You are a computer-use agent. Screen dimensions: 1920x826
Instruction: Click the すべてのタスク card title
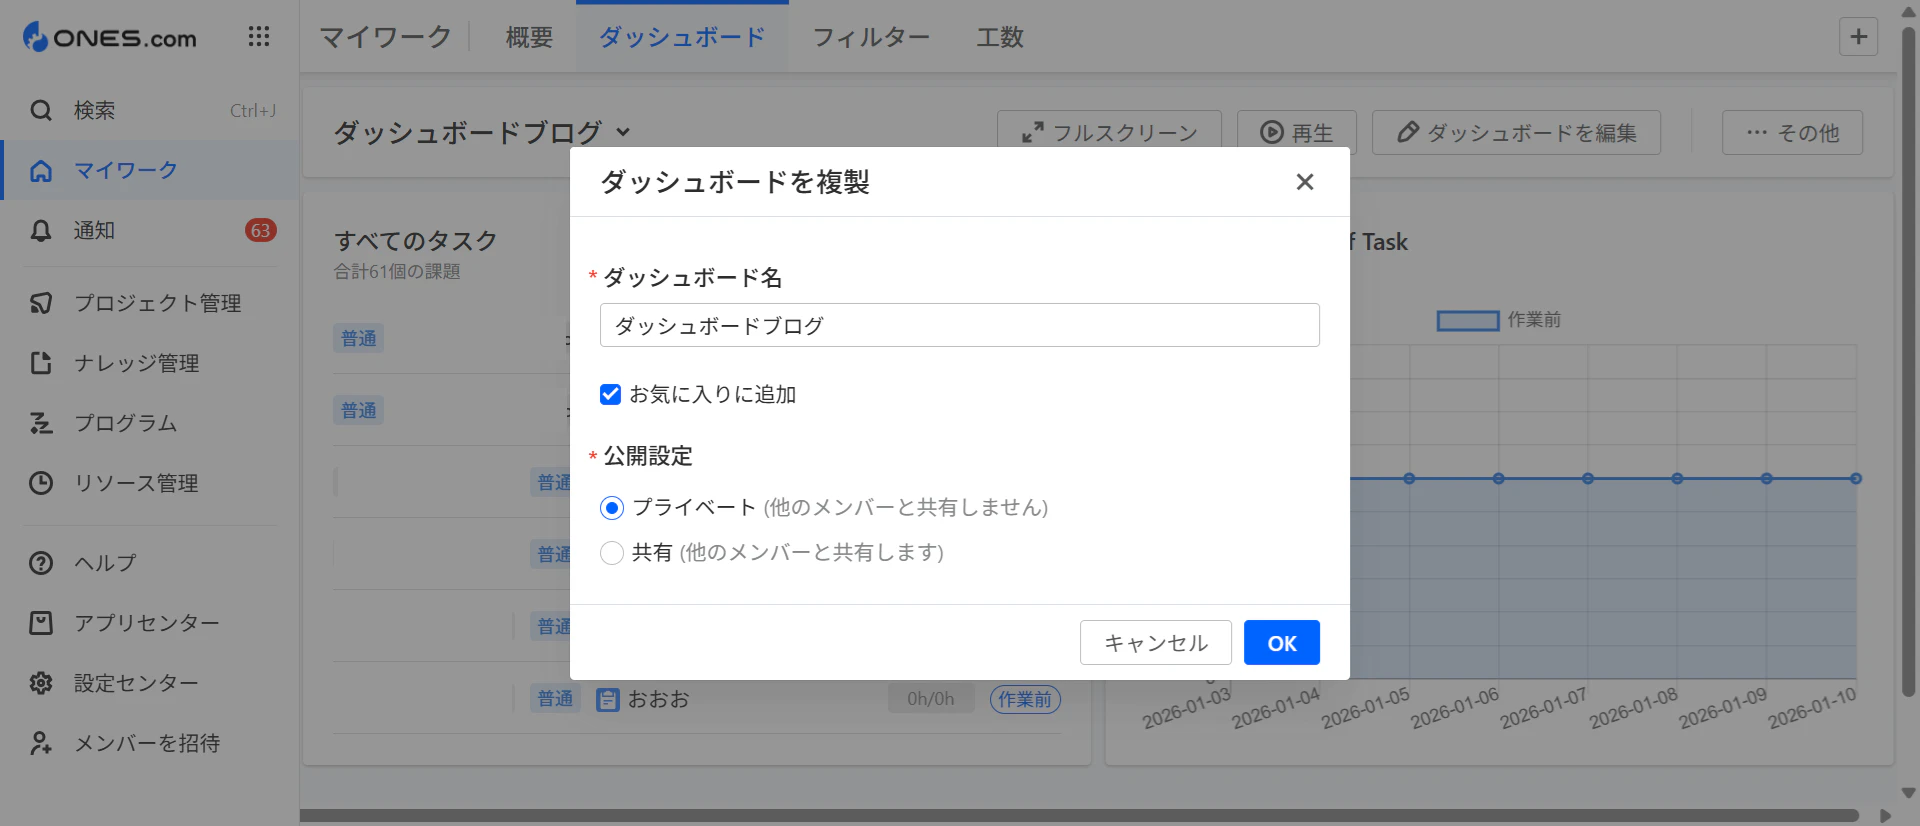(x=416, y=241)
